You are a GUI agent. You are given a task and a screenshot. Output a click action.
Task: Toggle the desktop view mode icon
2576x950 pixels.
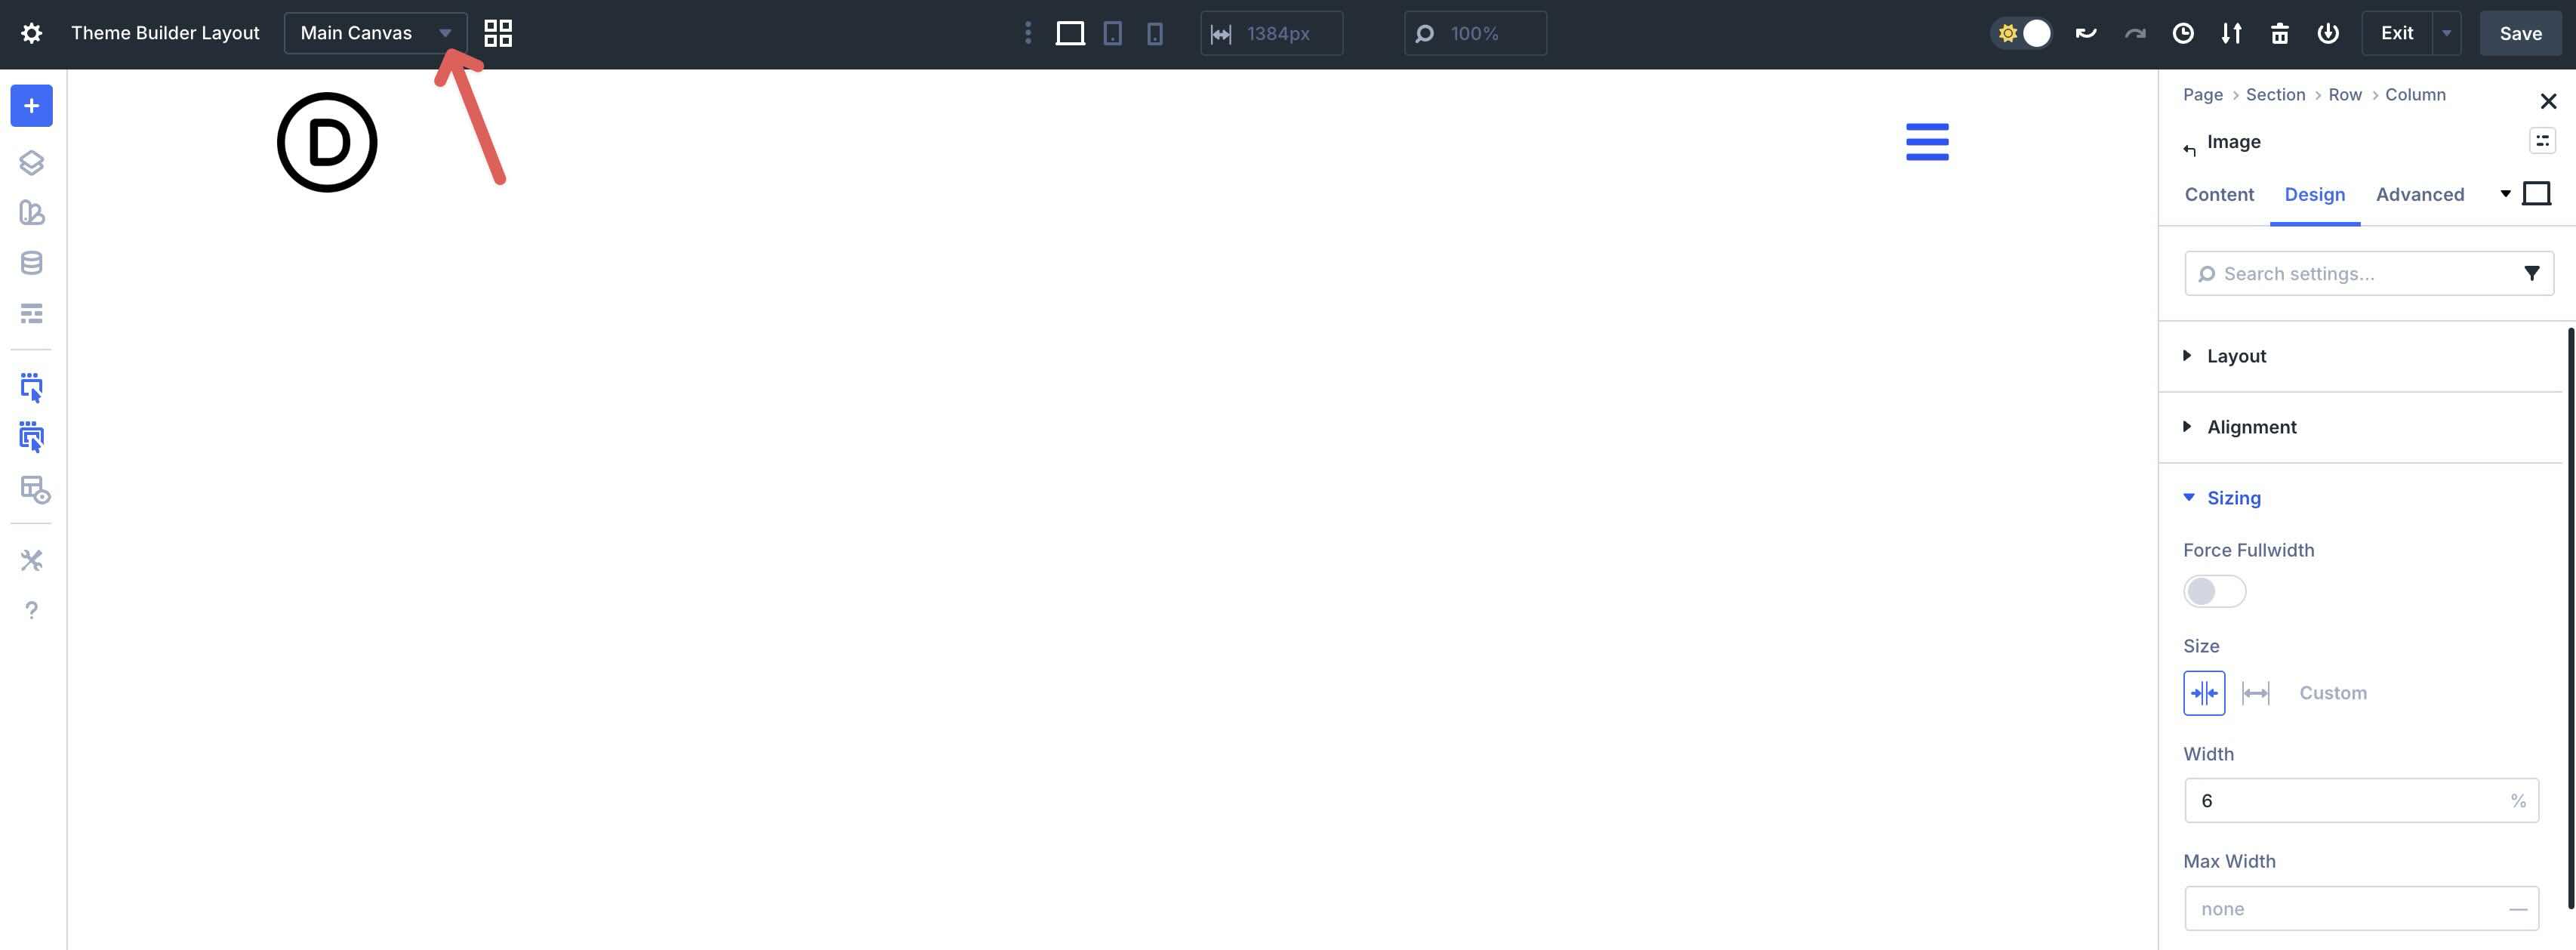(1070, 33)
